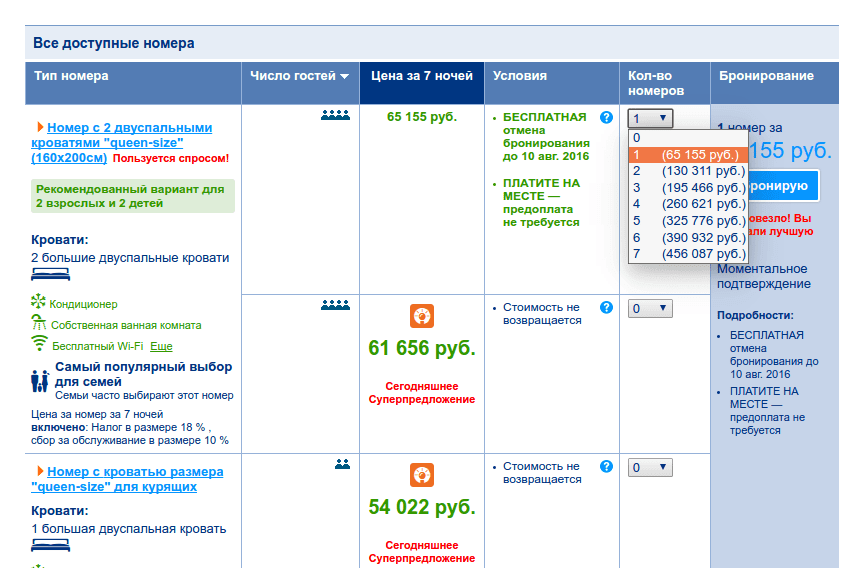Click the four-guests occupancy icon in first row

[x=335, y=116]
